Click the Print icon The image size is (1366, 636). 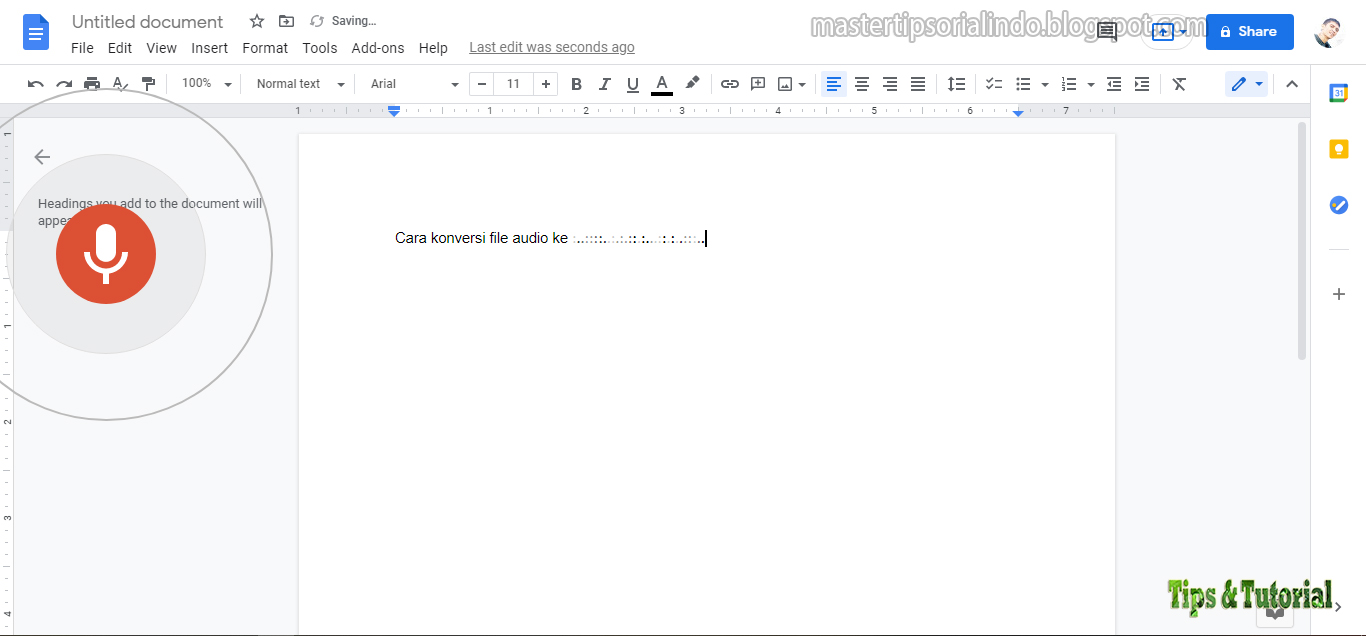[x=91, y=84]
